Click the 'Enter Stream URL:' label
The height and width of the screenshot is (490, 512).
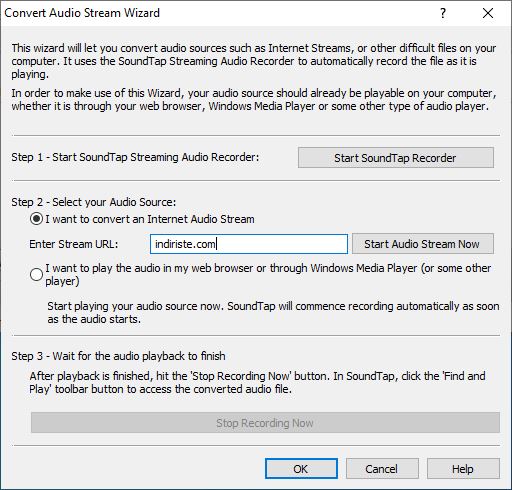(x=74, y=244)
